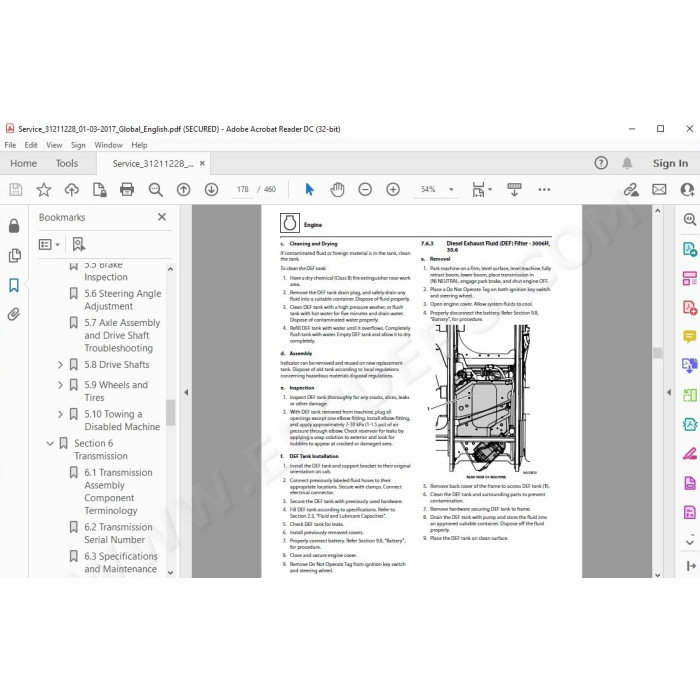700x700 pixels.
Task: Click the document vertical scrollbar thumb
Action: pos(658,353)
